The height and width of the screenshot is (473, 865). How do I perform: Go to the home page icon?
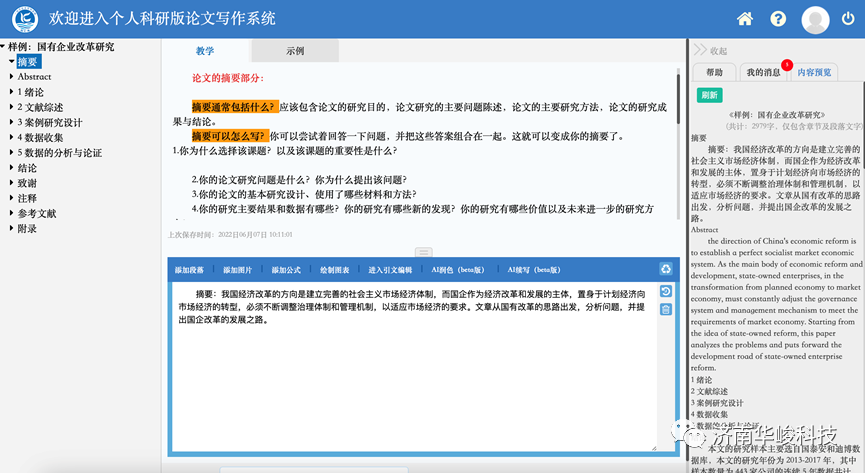[x=745, y=19]
